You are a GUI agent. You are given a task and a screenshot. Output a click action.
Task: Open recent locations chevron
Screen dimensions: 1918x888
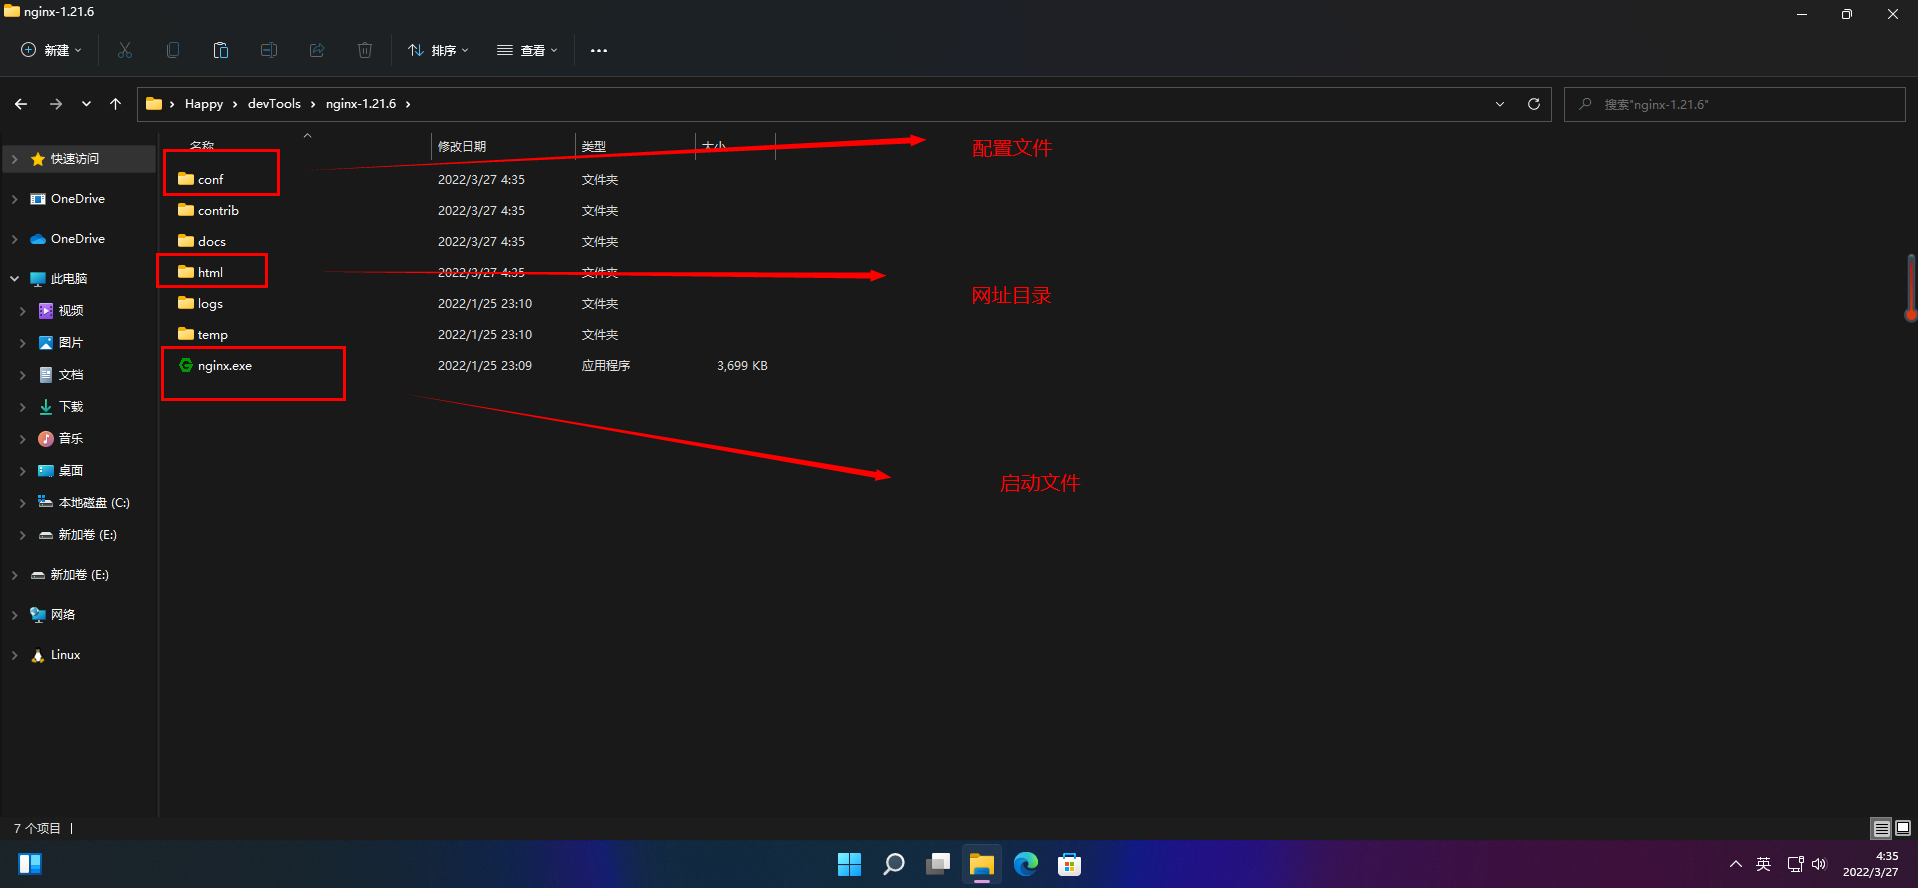[x=87, y=104]
